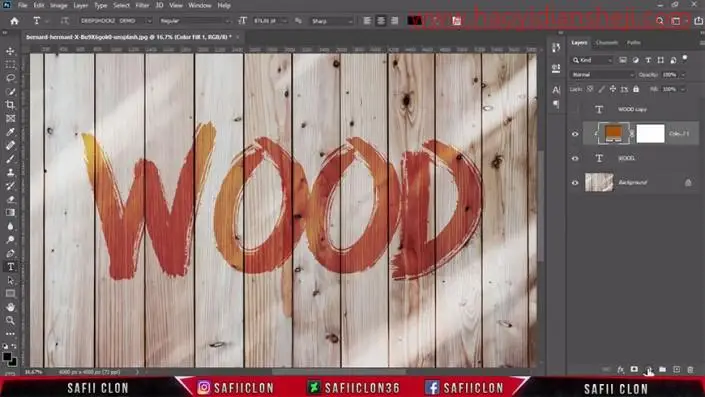
Task: Select the Background layer thumbnail
Action: coord(599,183)
